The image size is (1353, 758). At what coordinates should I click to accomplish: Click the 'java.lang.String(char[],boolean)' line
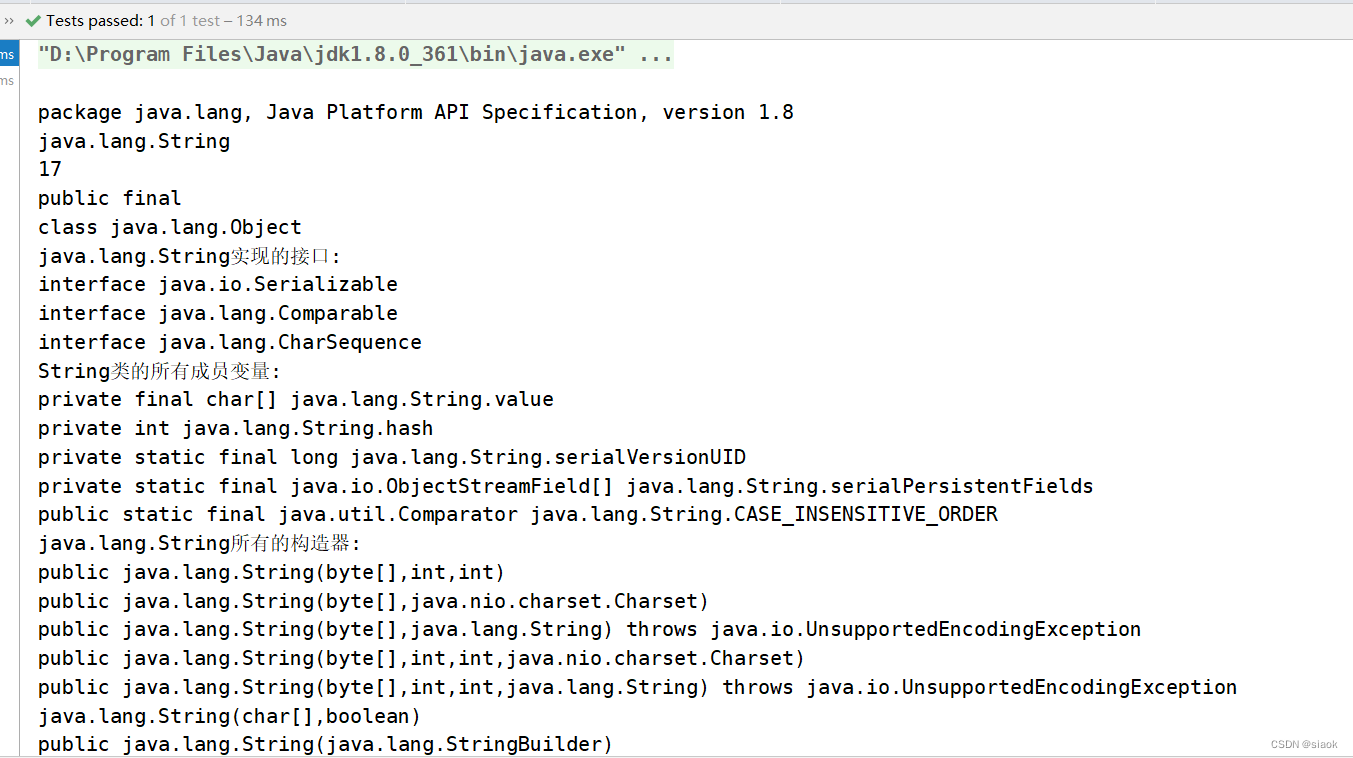pyautogui.click(x=230, y=716)
